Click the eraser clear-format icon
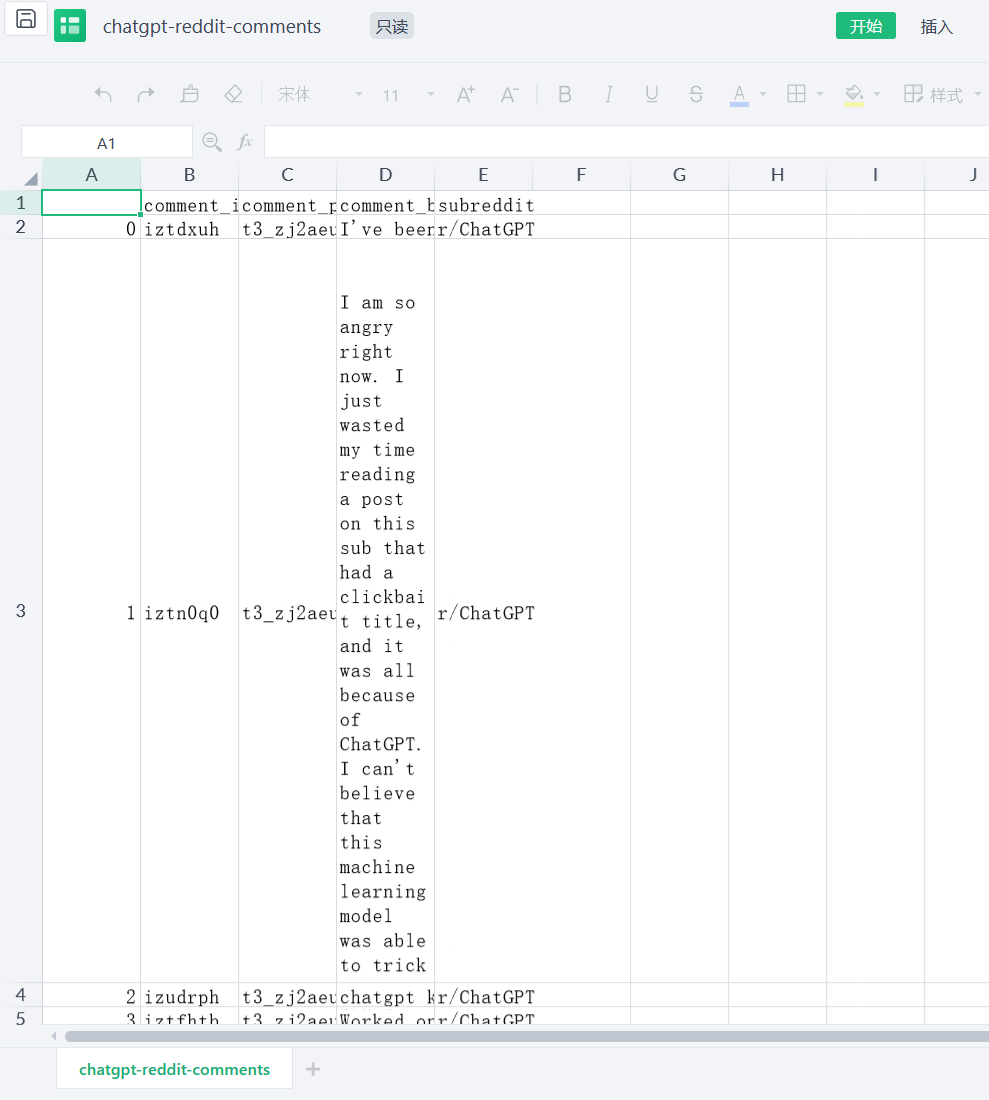Screen dimensions: 989x1100 [x=234, y=94]
